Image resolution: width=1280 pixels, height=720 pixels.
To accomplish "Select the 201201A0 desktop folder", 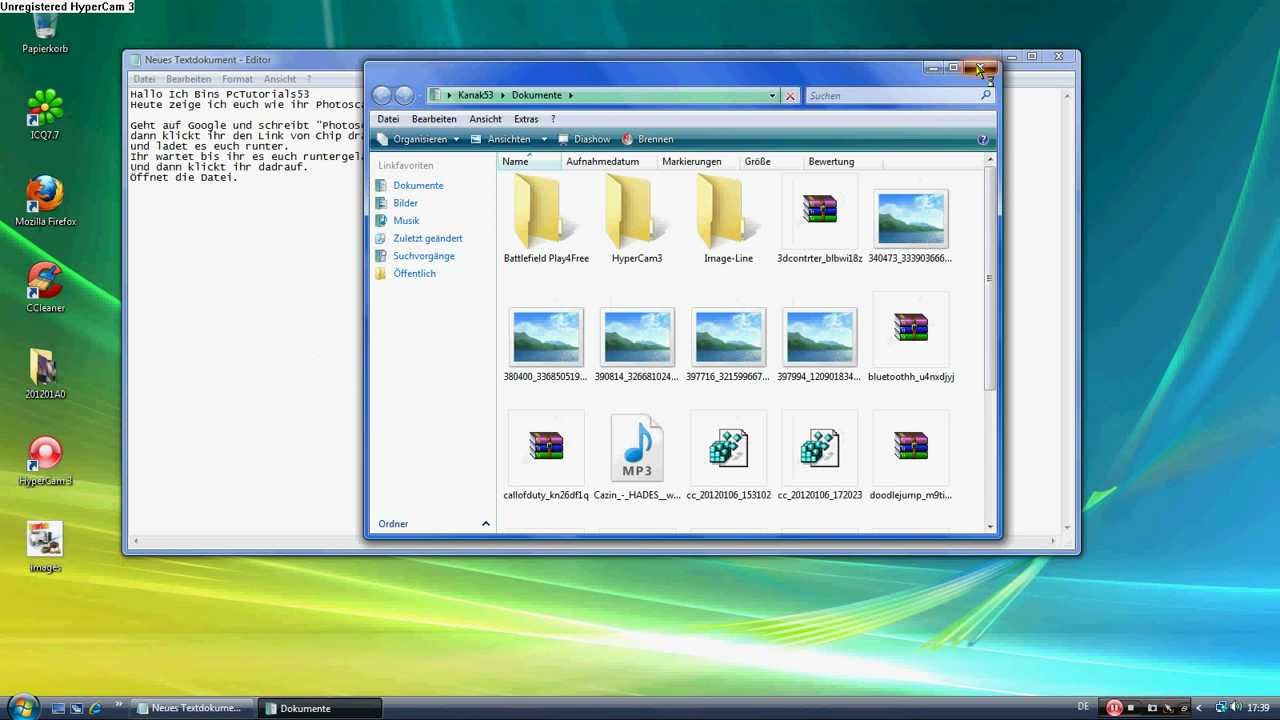I will [x=45, y=373].
